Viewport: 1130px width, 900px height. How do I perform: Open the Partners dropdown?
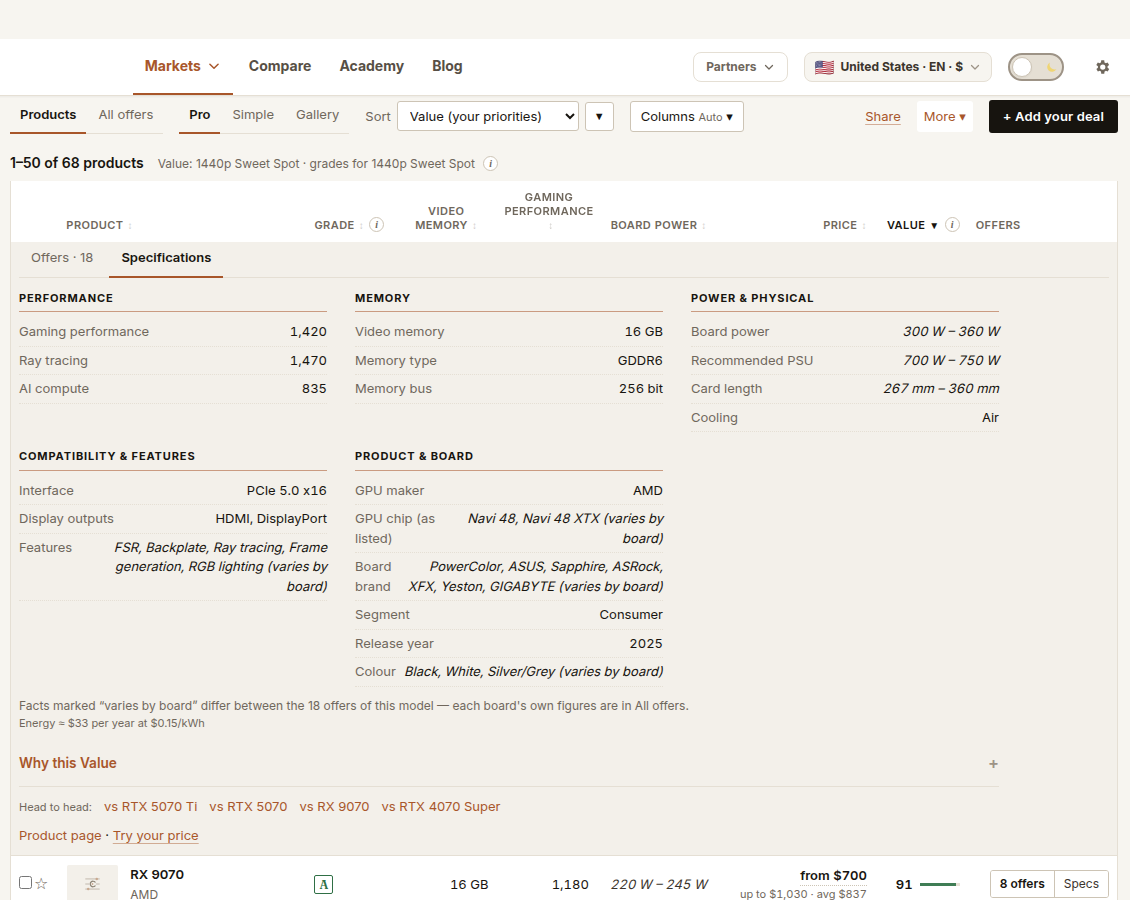(740, 67)
